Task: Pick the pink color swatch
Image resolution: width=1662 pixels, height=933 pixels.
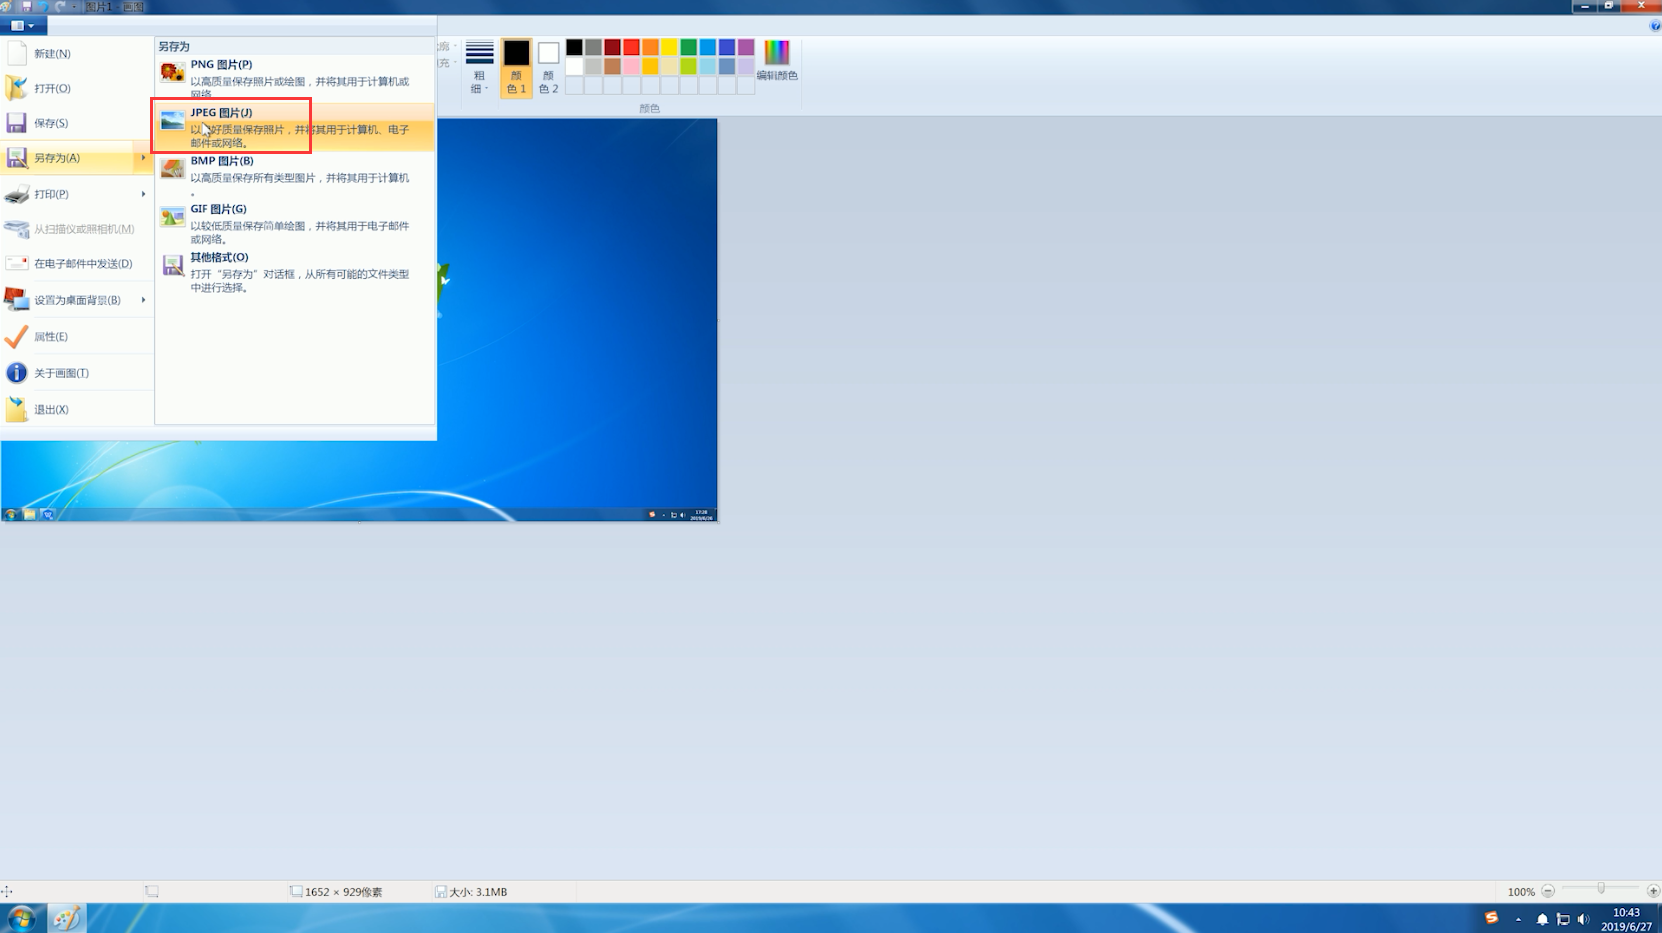Action: [631, 66]
